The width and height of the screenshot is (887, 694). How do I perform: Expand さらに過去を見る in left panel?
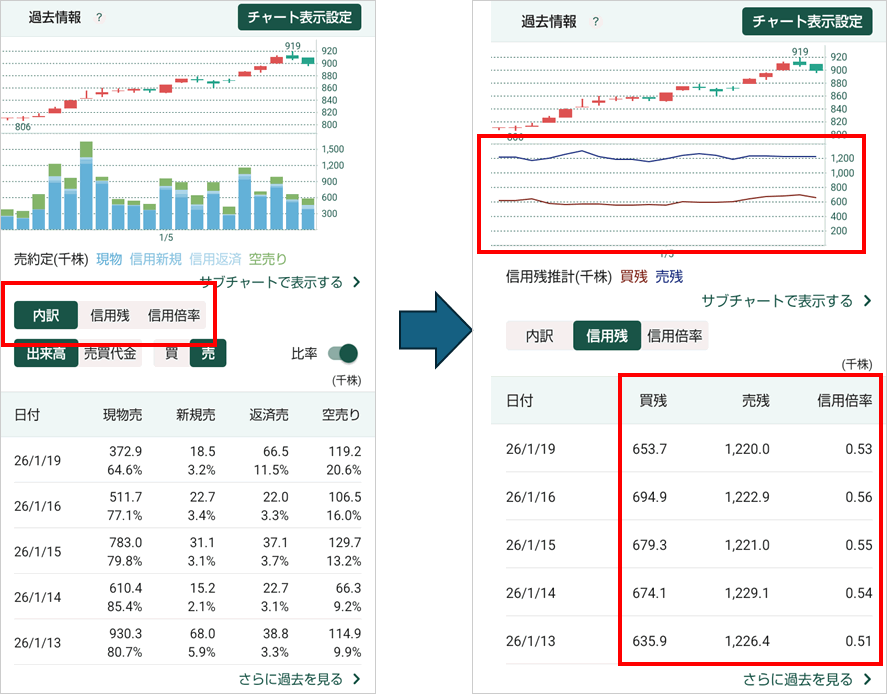[290, 680]
